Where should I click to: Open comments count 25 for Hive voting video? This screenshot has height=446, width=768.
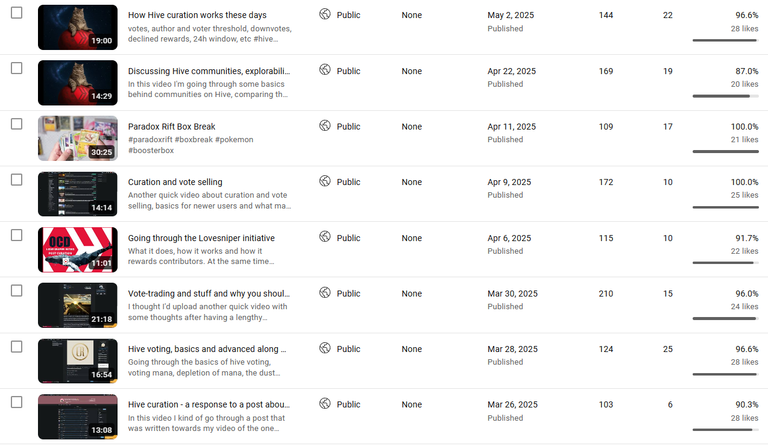click(x=668, y=349)
